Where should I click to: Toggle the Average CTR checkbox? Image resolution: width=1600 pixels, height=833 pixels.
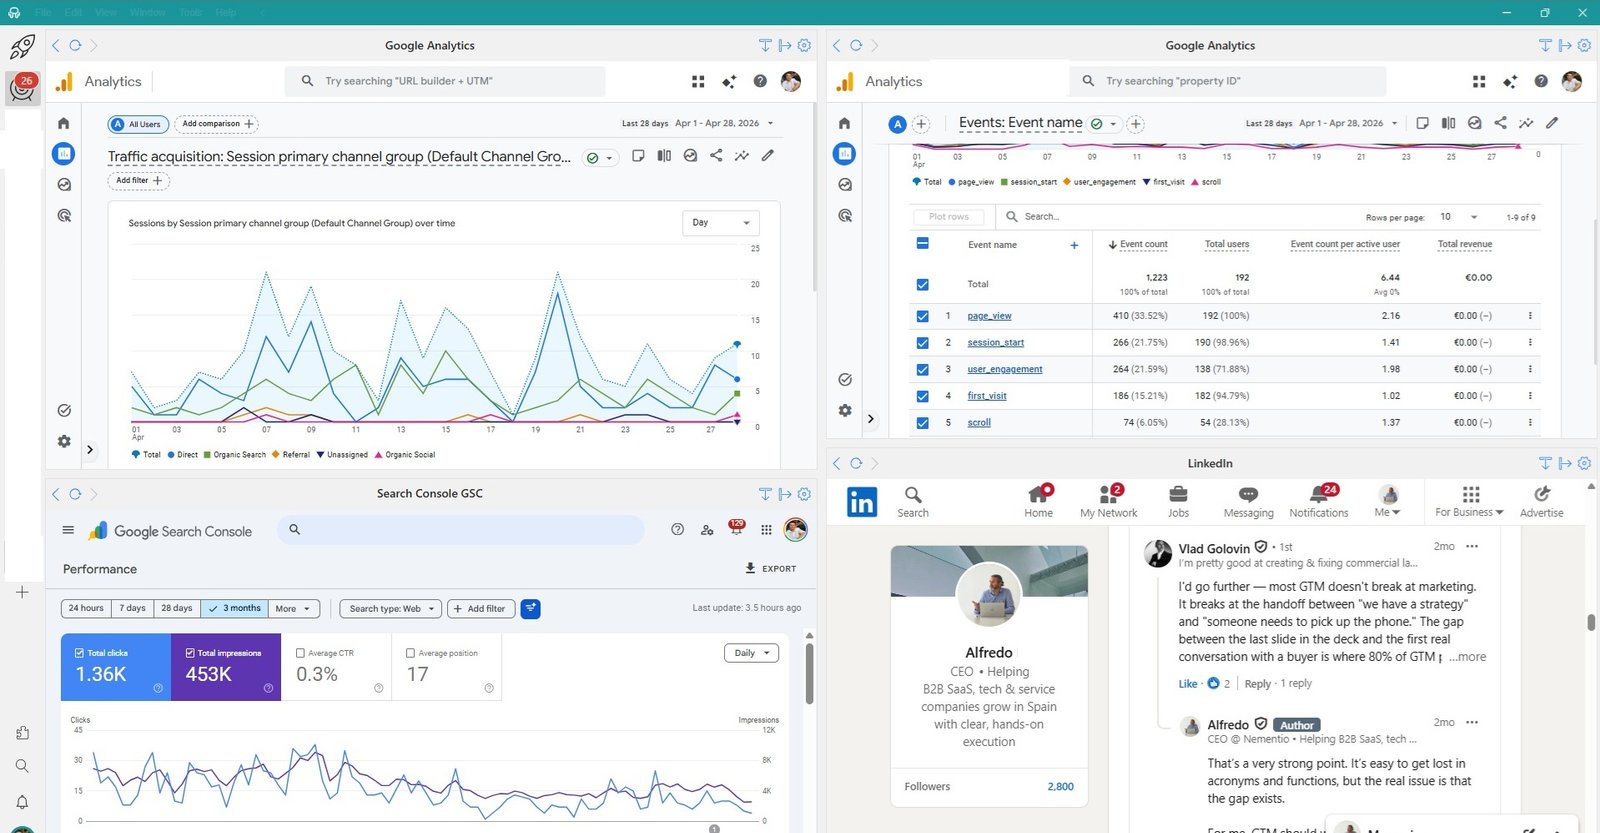pos(301,653)
